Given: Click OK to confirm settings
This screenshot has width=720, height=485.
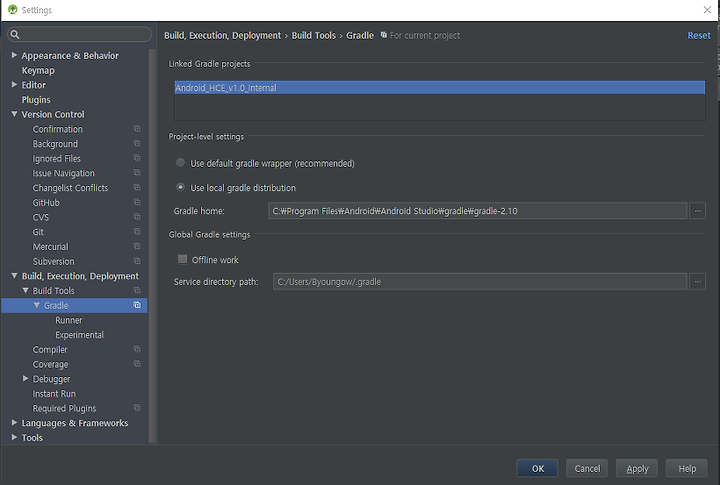Looking at the screenshot, I should tap(537, 468).
